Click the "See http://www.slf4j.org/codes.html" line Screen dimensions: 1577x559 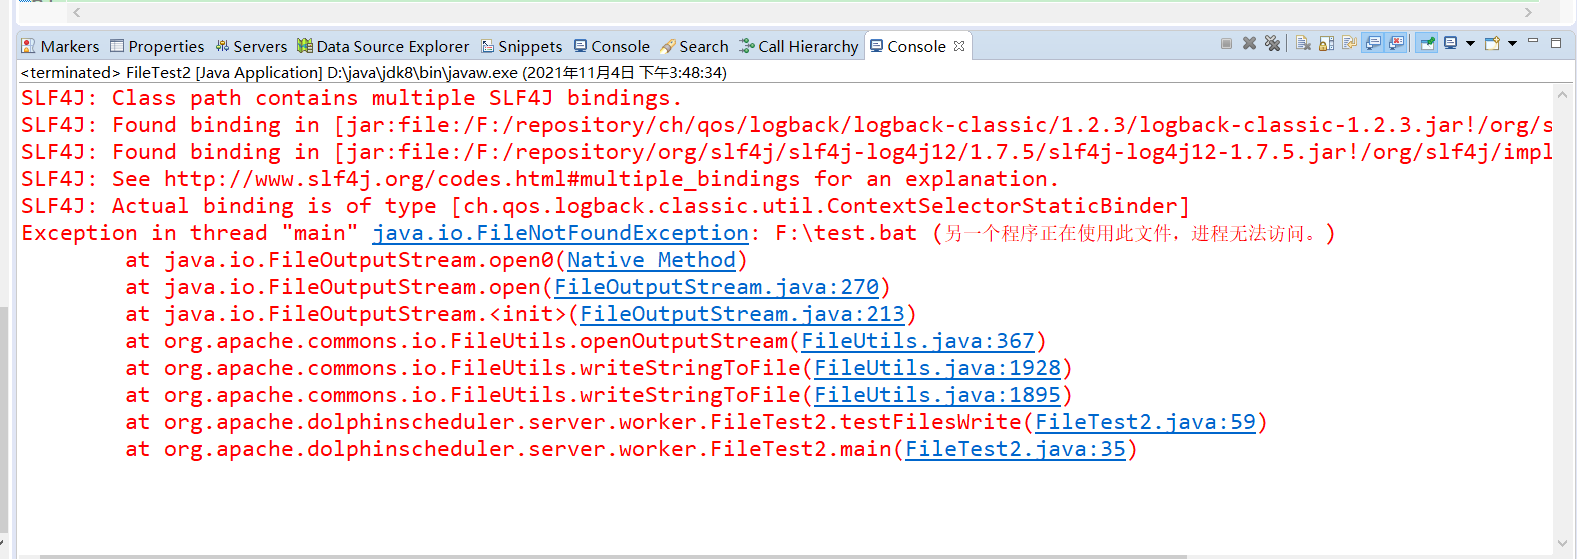[540, 179]
